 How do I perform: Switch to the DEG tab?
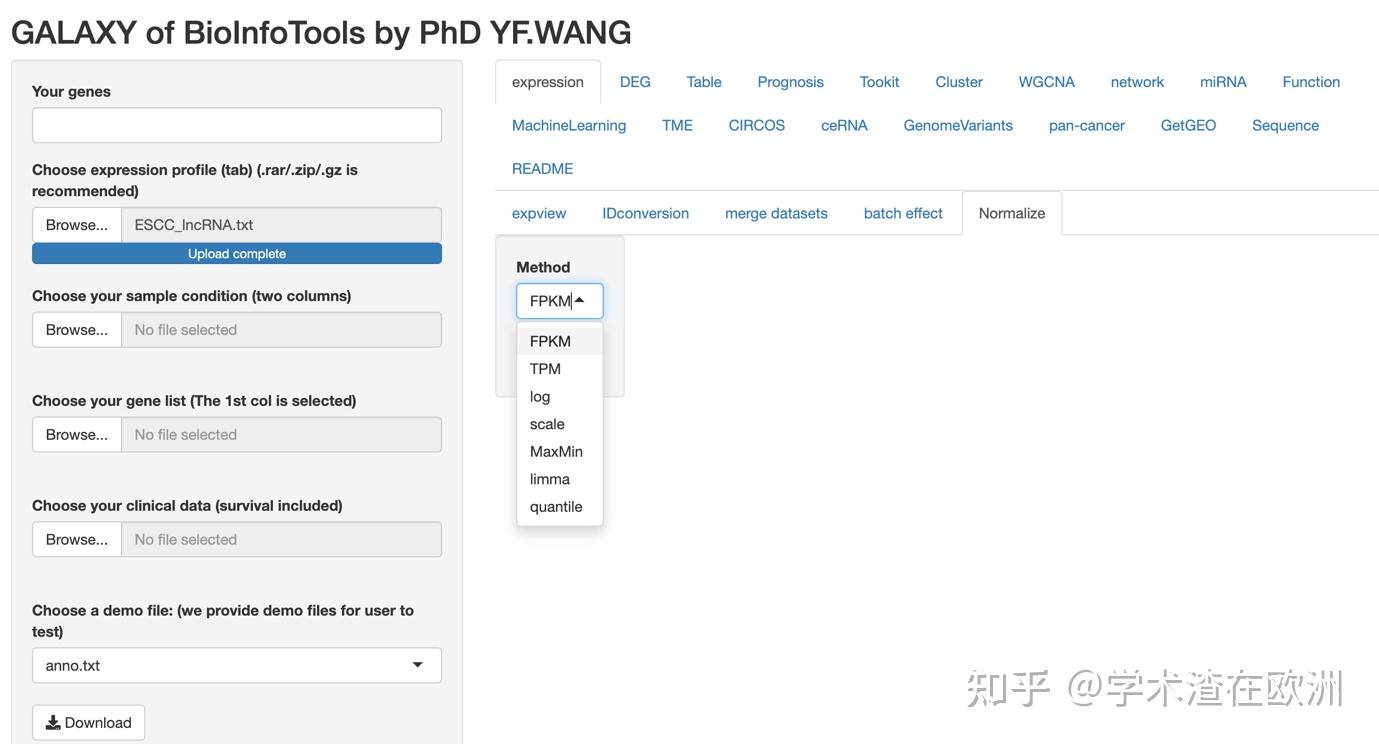coord(635,81)
